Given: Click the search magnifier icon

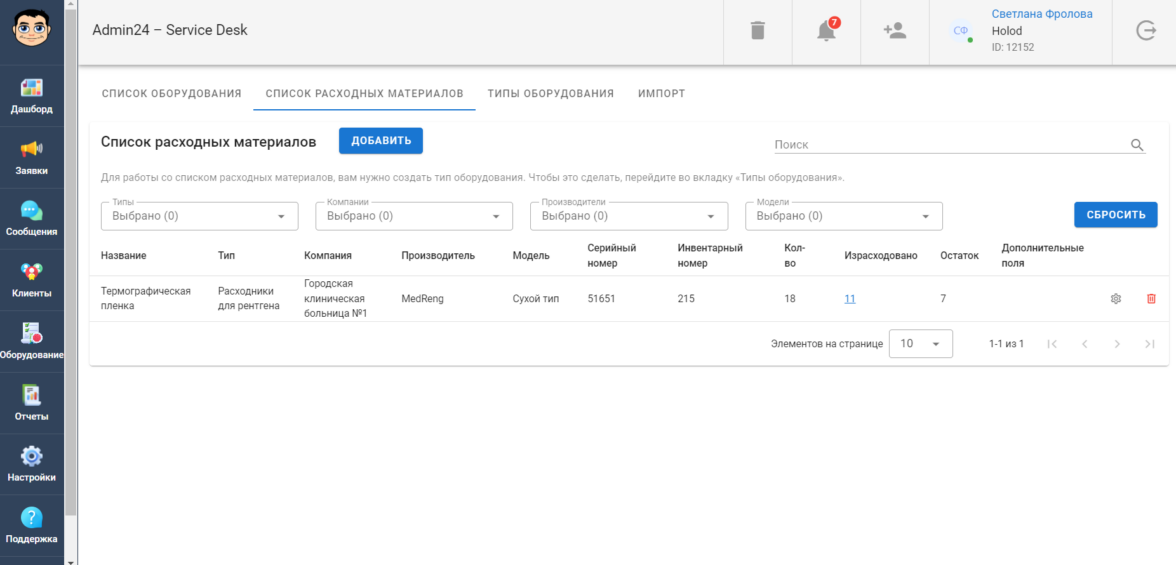Looking at the screenshot, I should point(1136,145).
